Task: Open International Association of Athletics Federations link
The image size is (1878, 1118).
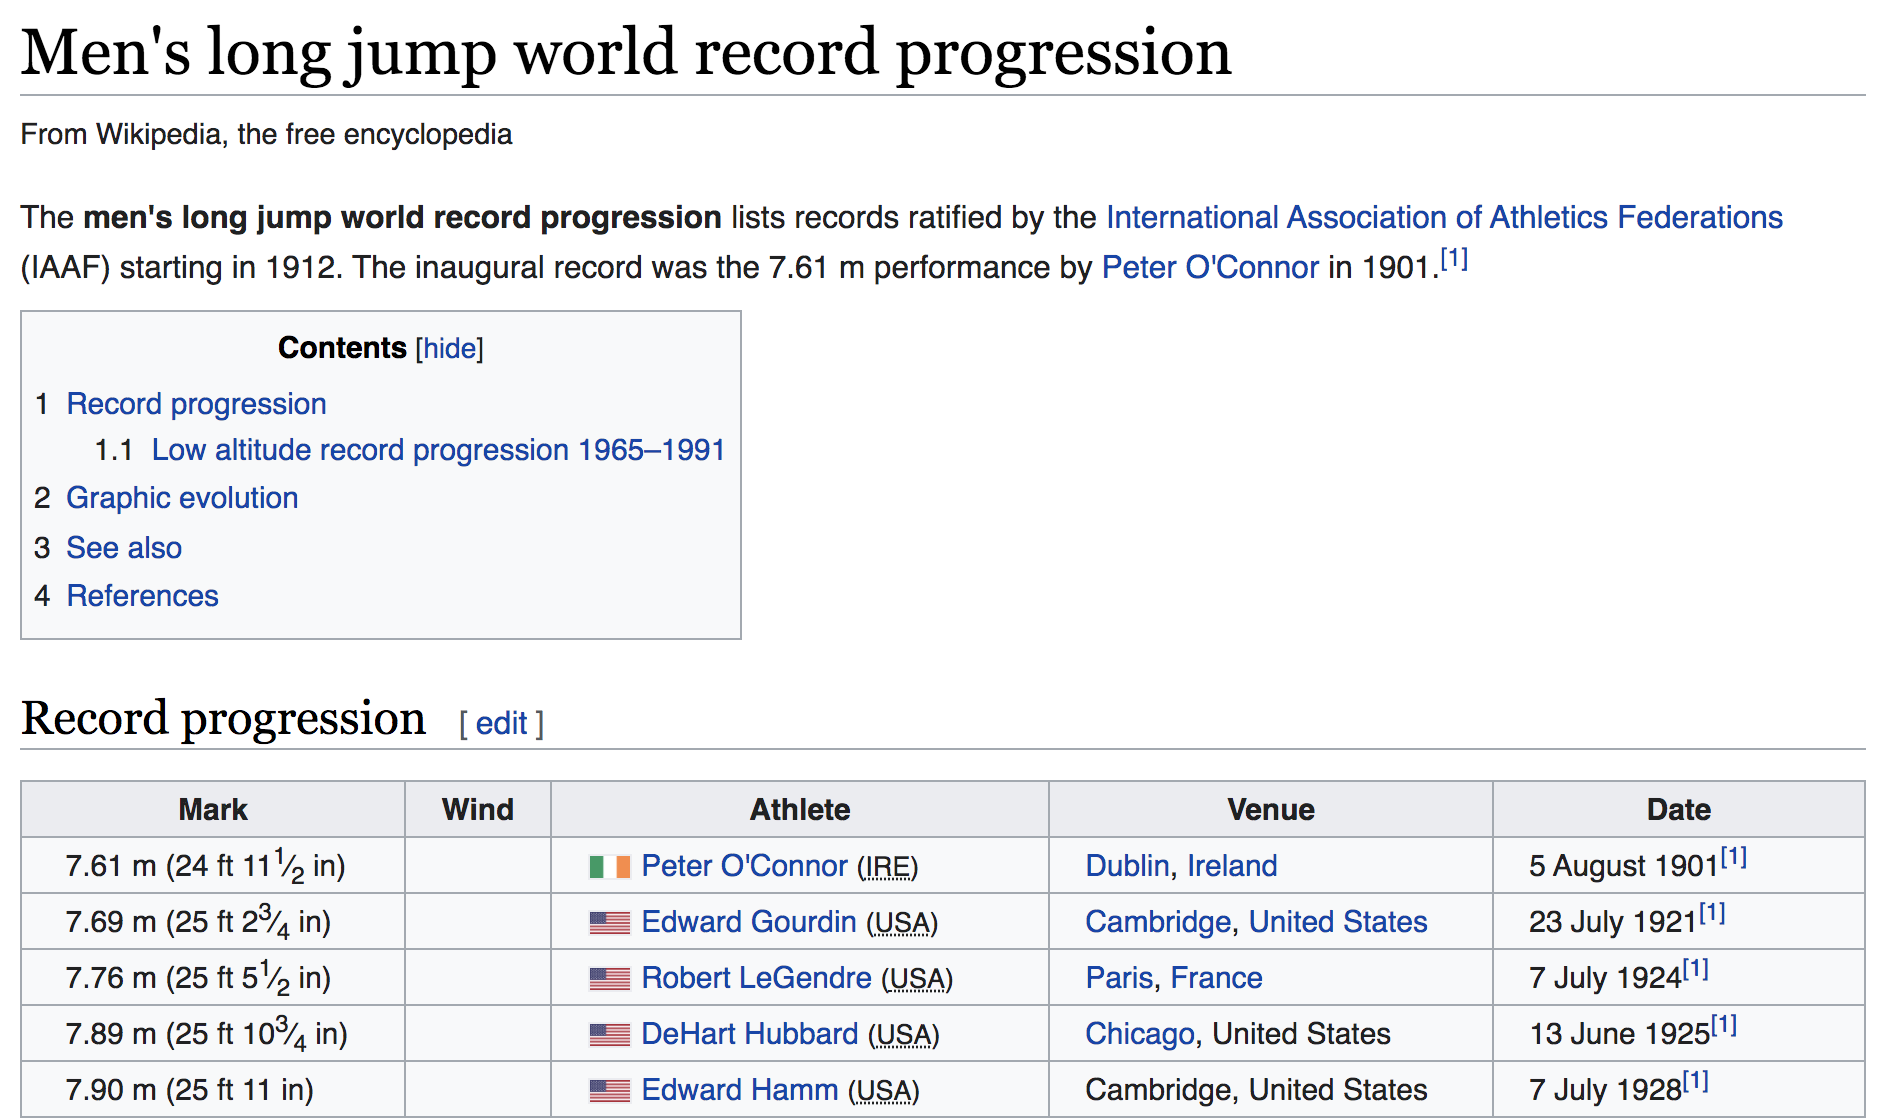Action: click(1444, 217)
